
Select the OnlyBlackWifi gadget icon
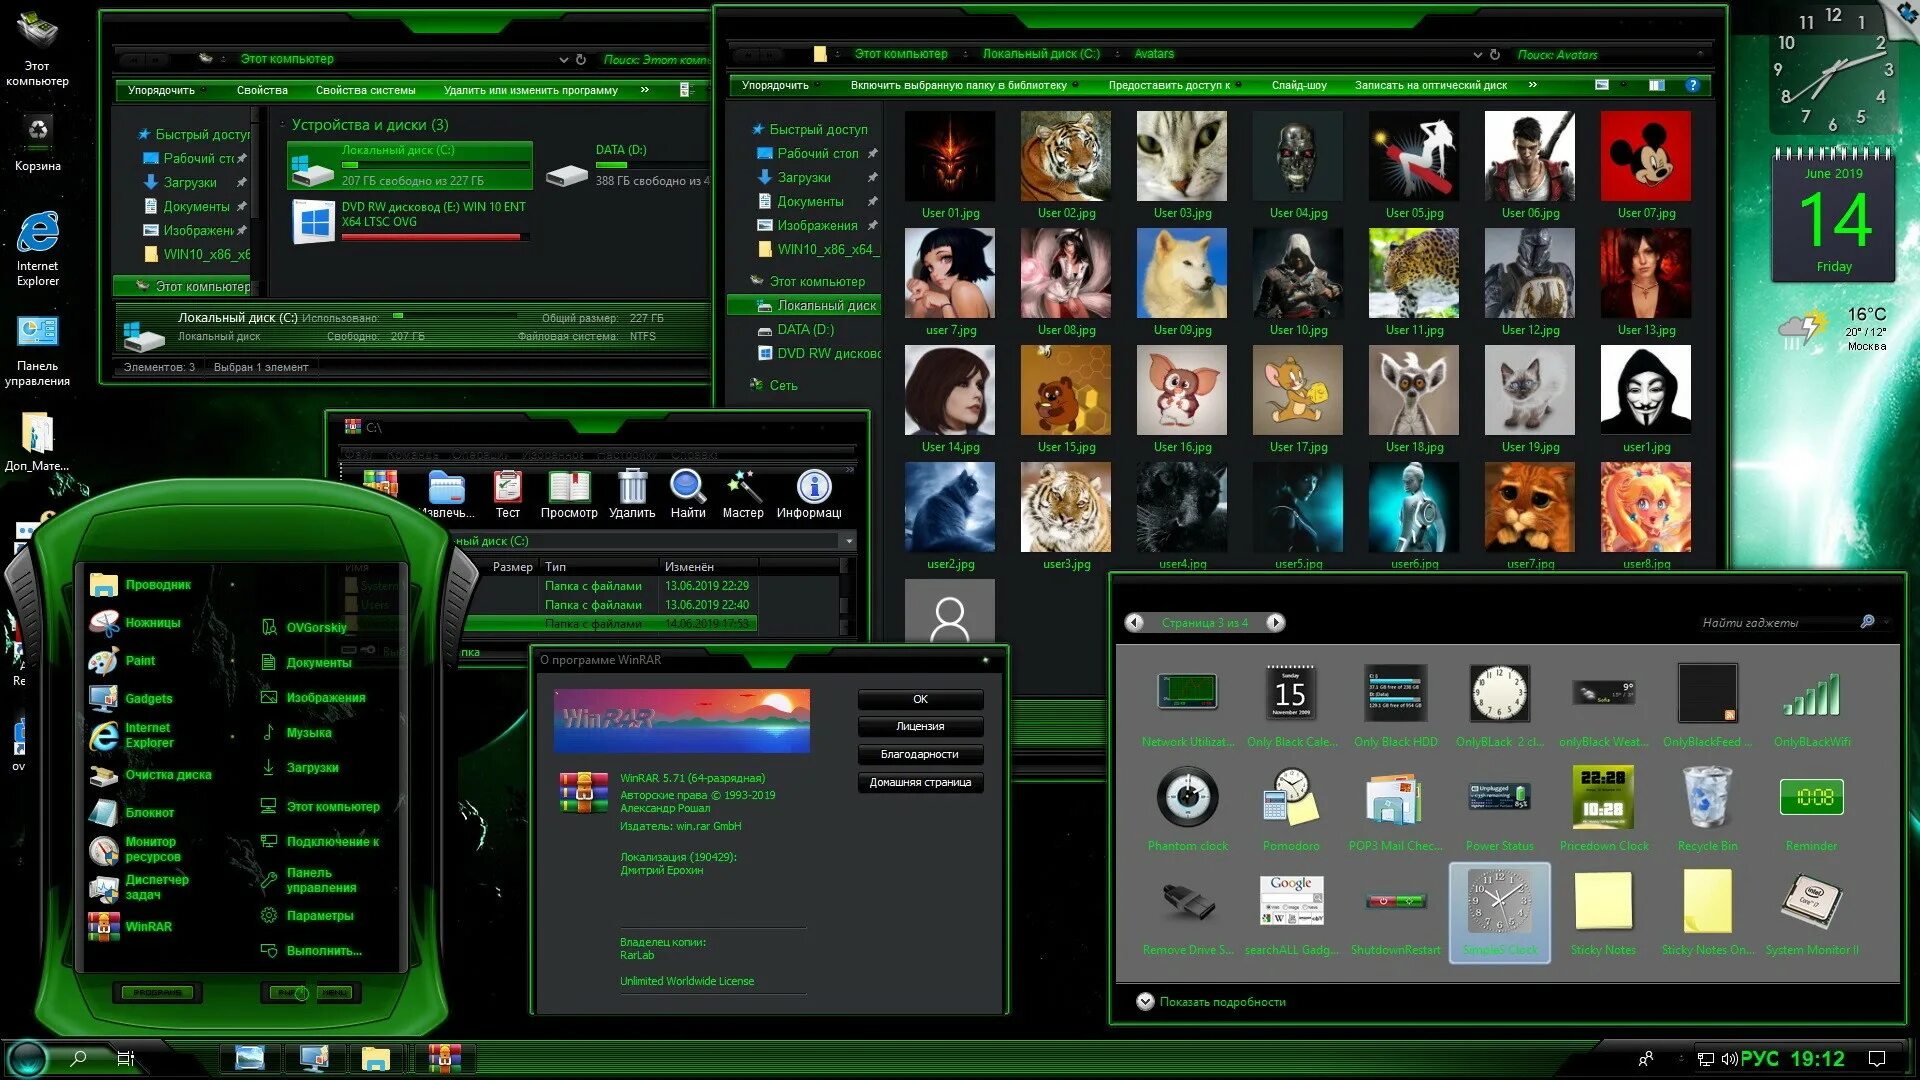tap(1811, 694)
